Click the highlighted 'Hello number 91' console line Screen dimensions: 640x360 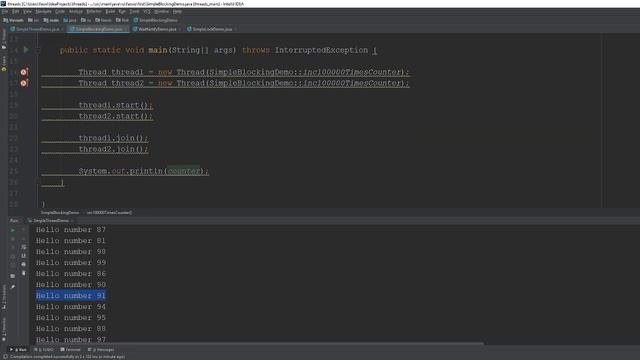(x=71, y=296)
